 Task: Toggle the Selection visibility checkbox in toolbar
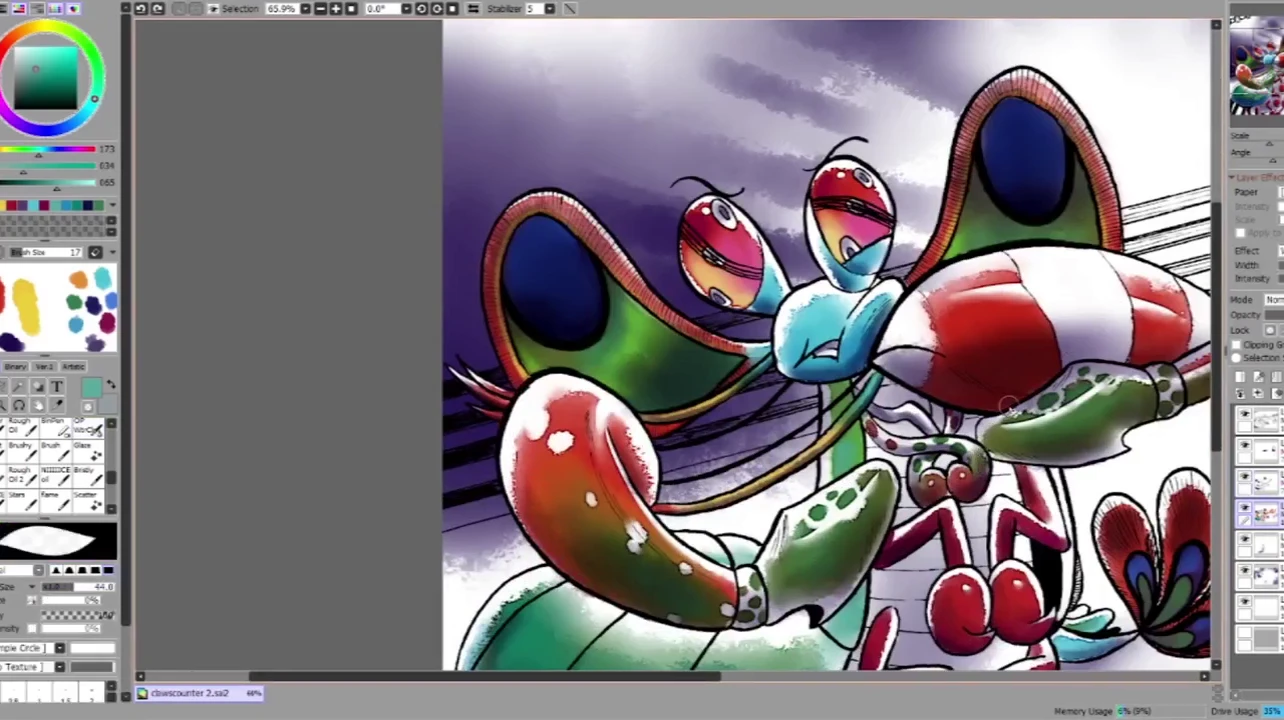tap(213, 9)
